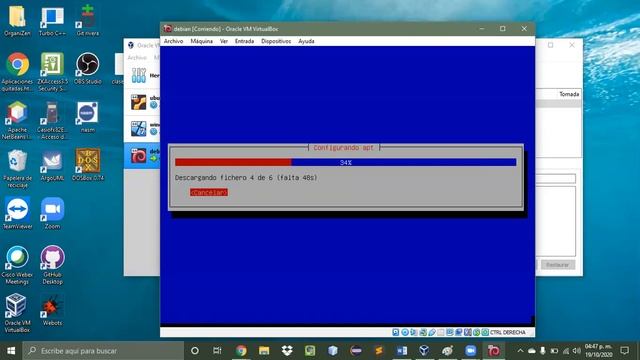Viewport: 640px width, 360px height.
Task: Click hard disk activity icon in VM status bar
Action: [x=396, y=332]
